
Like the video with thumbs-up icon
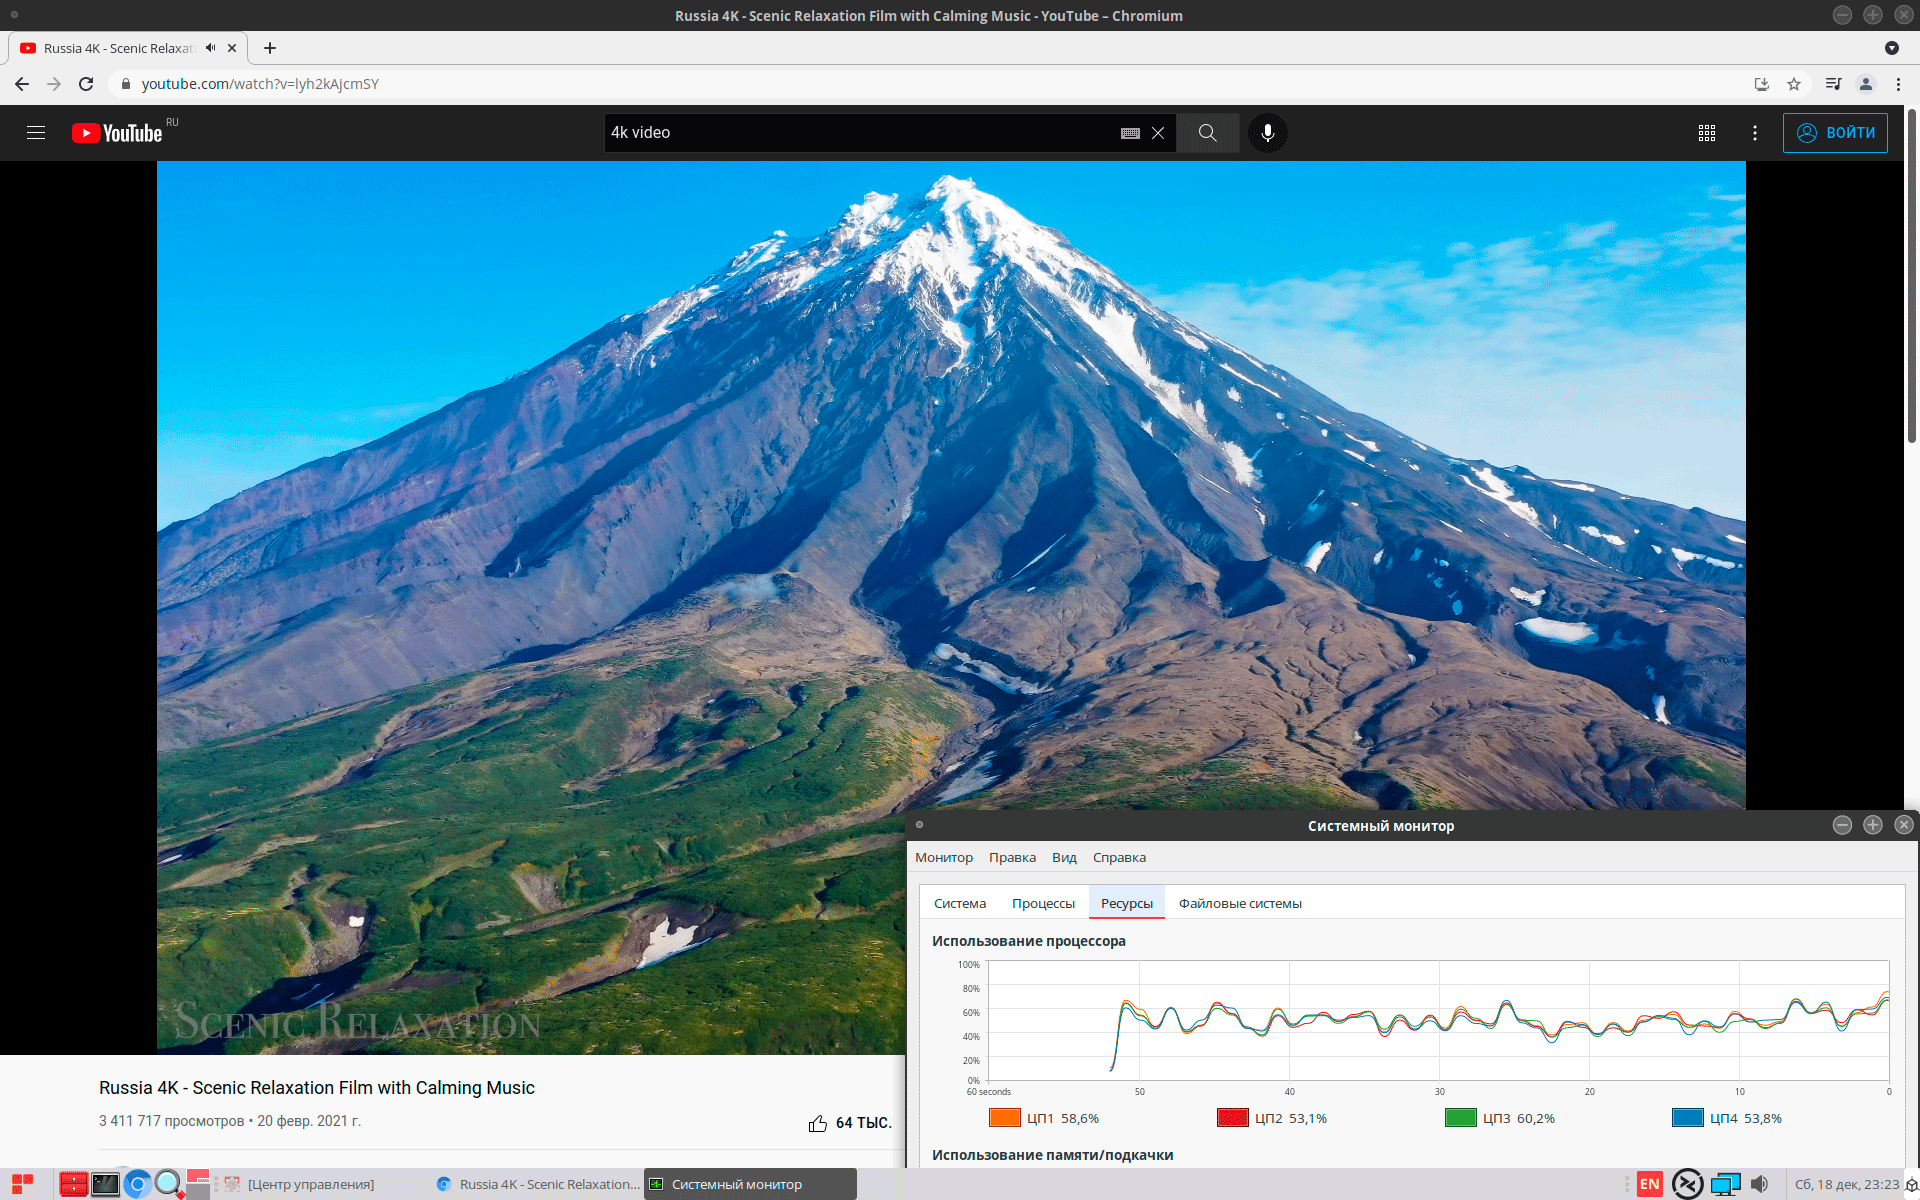[x=818, y=1123]
